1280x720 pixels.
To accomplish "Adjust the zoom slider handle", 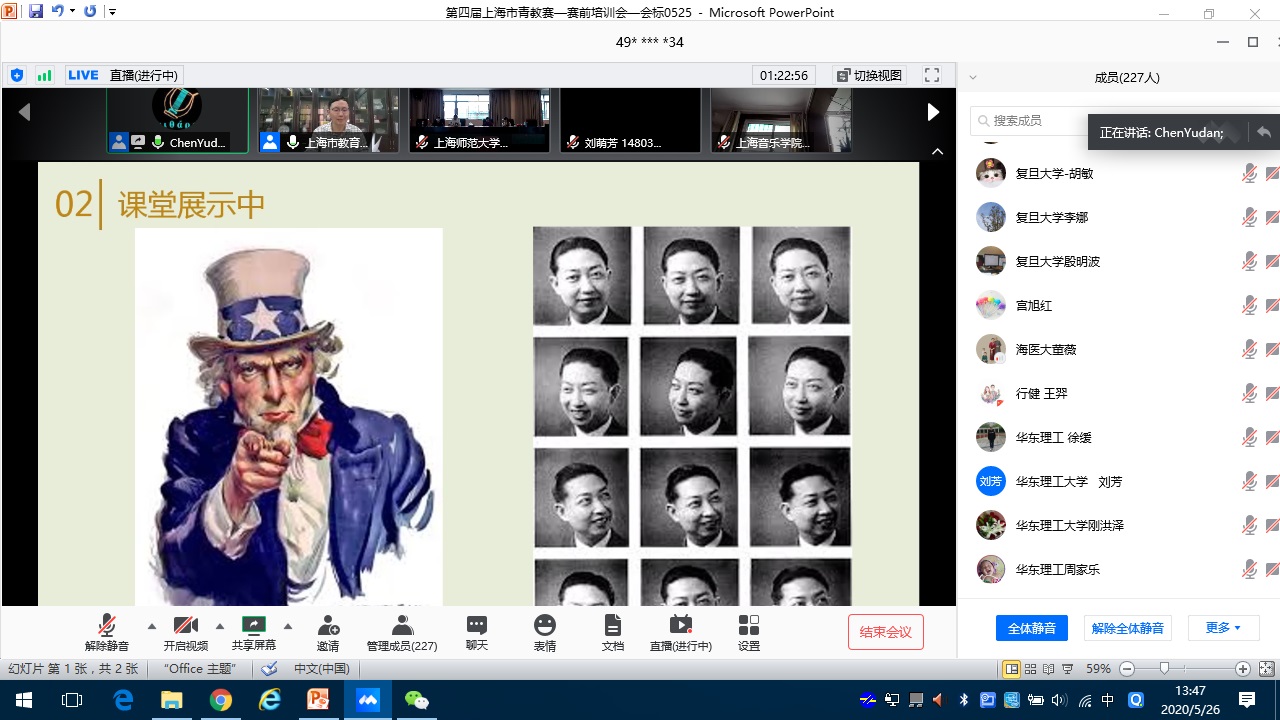I will click(x=1164, y=669).
